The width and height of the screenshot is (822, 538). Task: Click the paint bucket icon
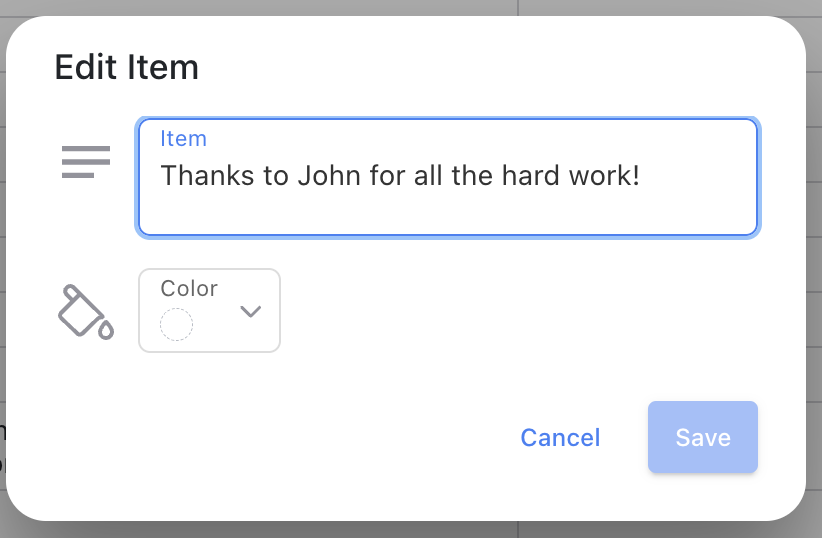[x=86, y=312]
